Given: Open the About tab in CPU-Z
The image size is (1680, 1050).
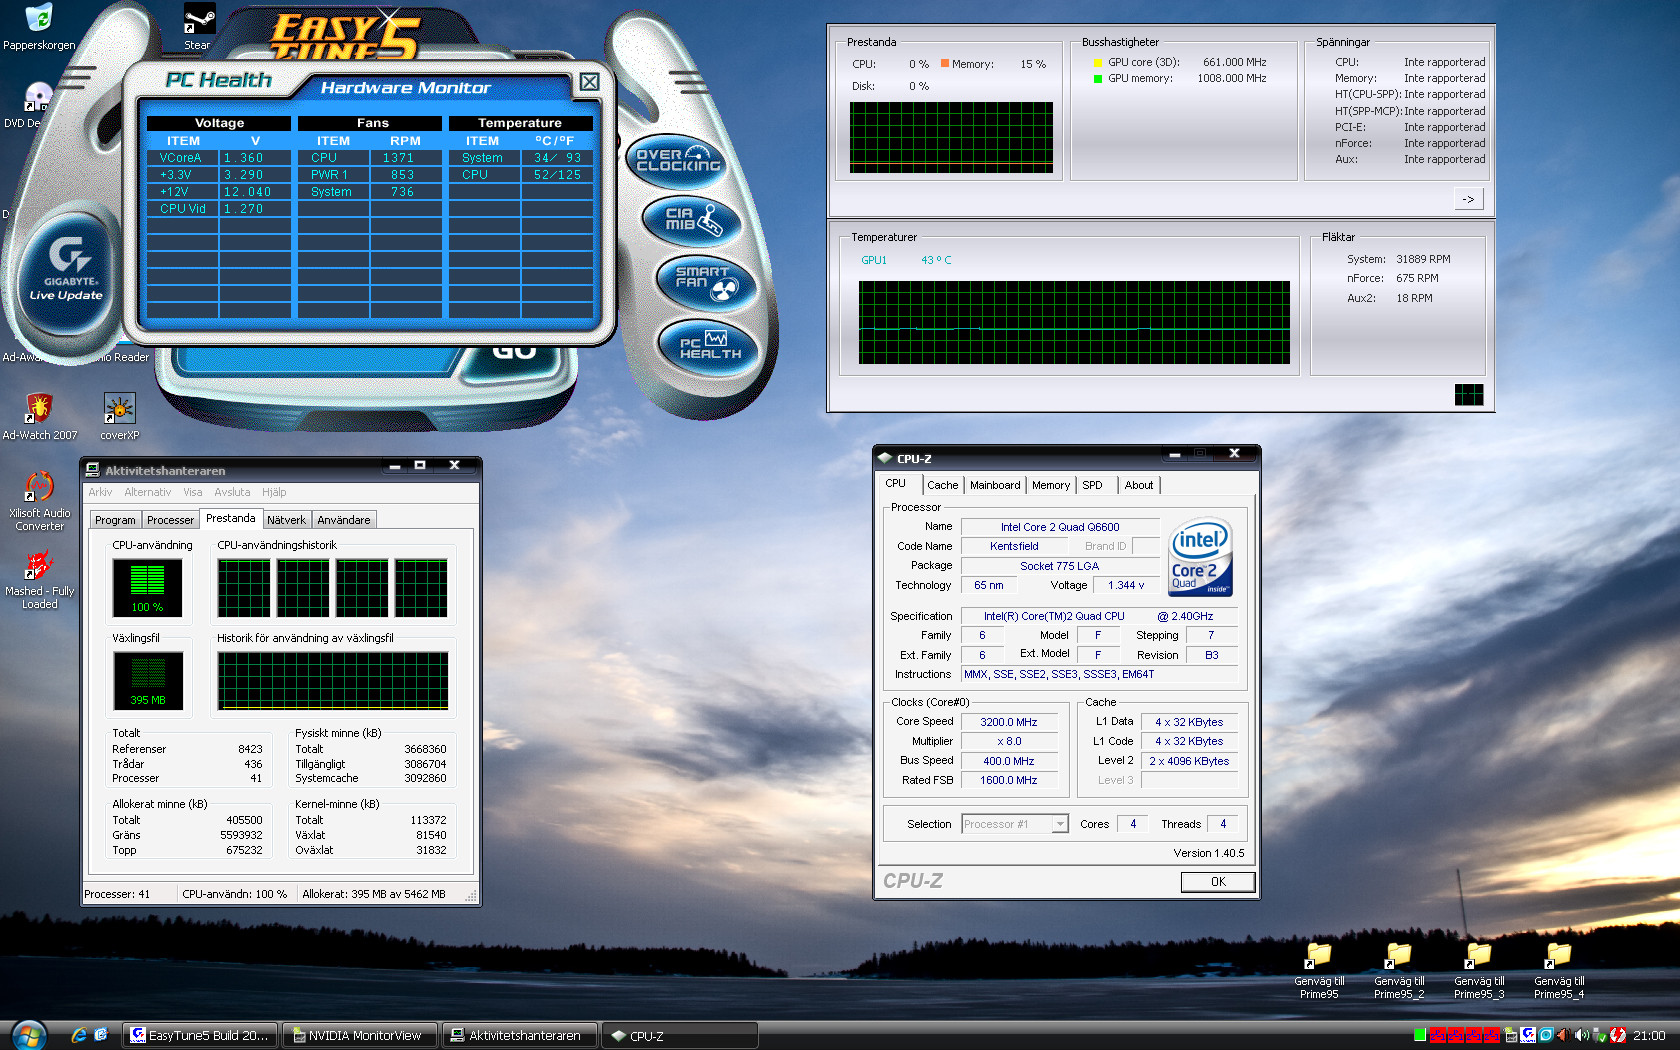Looking at the screenshot, I should click(1139, 485).
